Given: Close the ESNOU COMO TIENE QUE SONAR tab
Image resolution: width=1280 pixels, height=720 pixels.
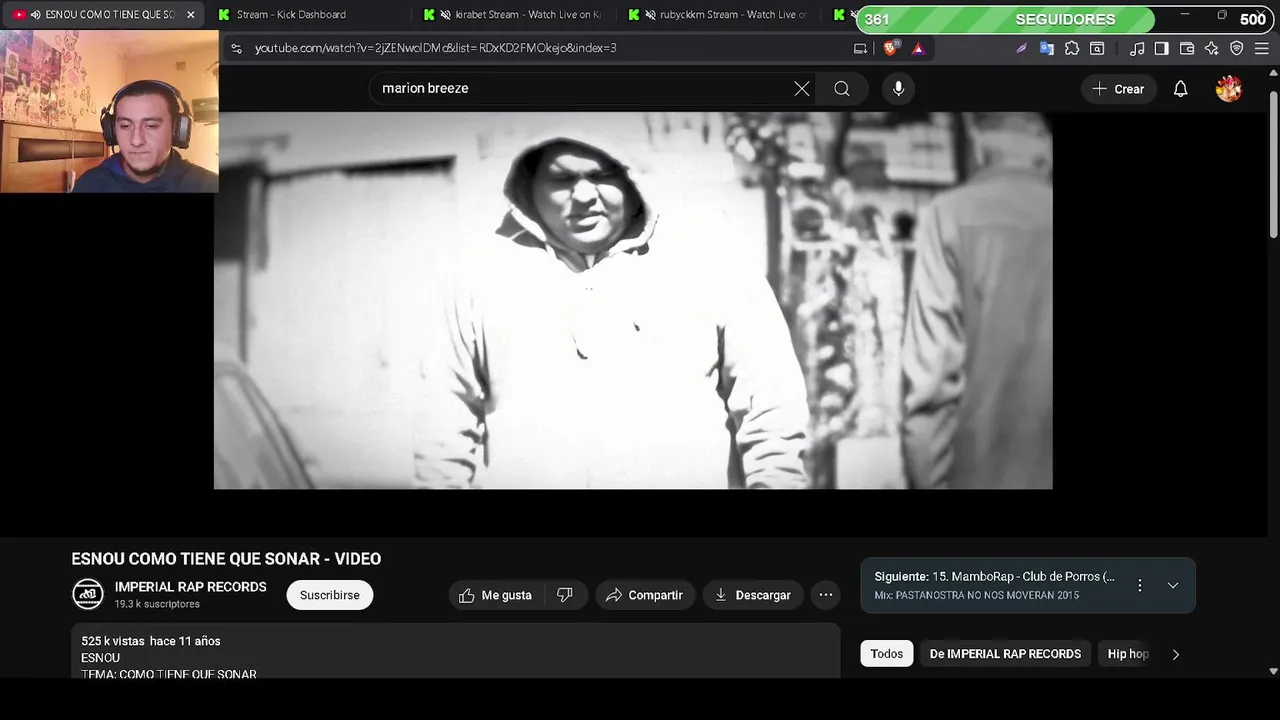Looking at the screenshot, I should [190, 15].
